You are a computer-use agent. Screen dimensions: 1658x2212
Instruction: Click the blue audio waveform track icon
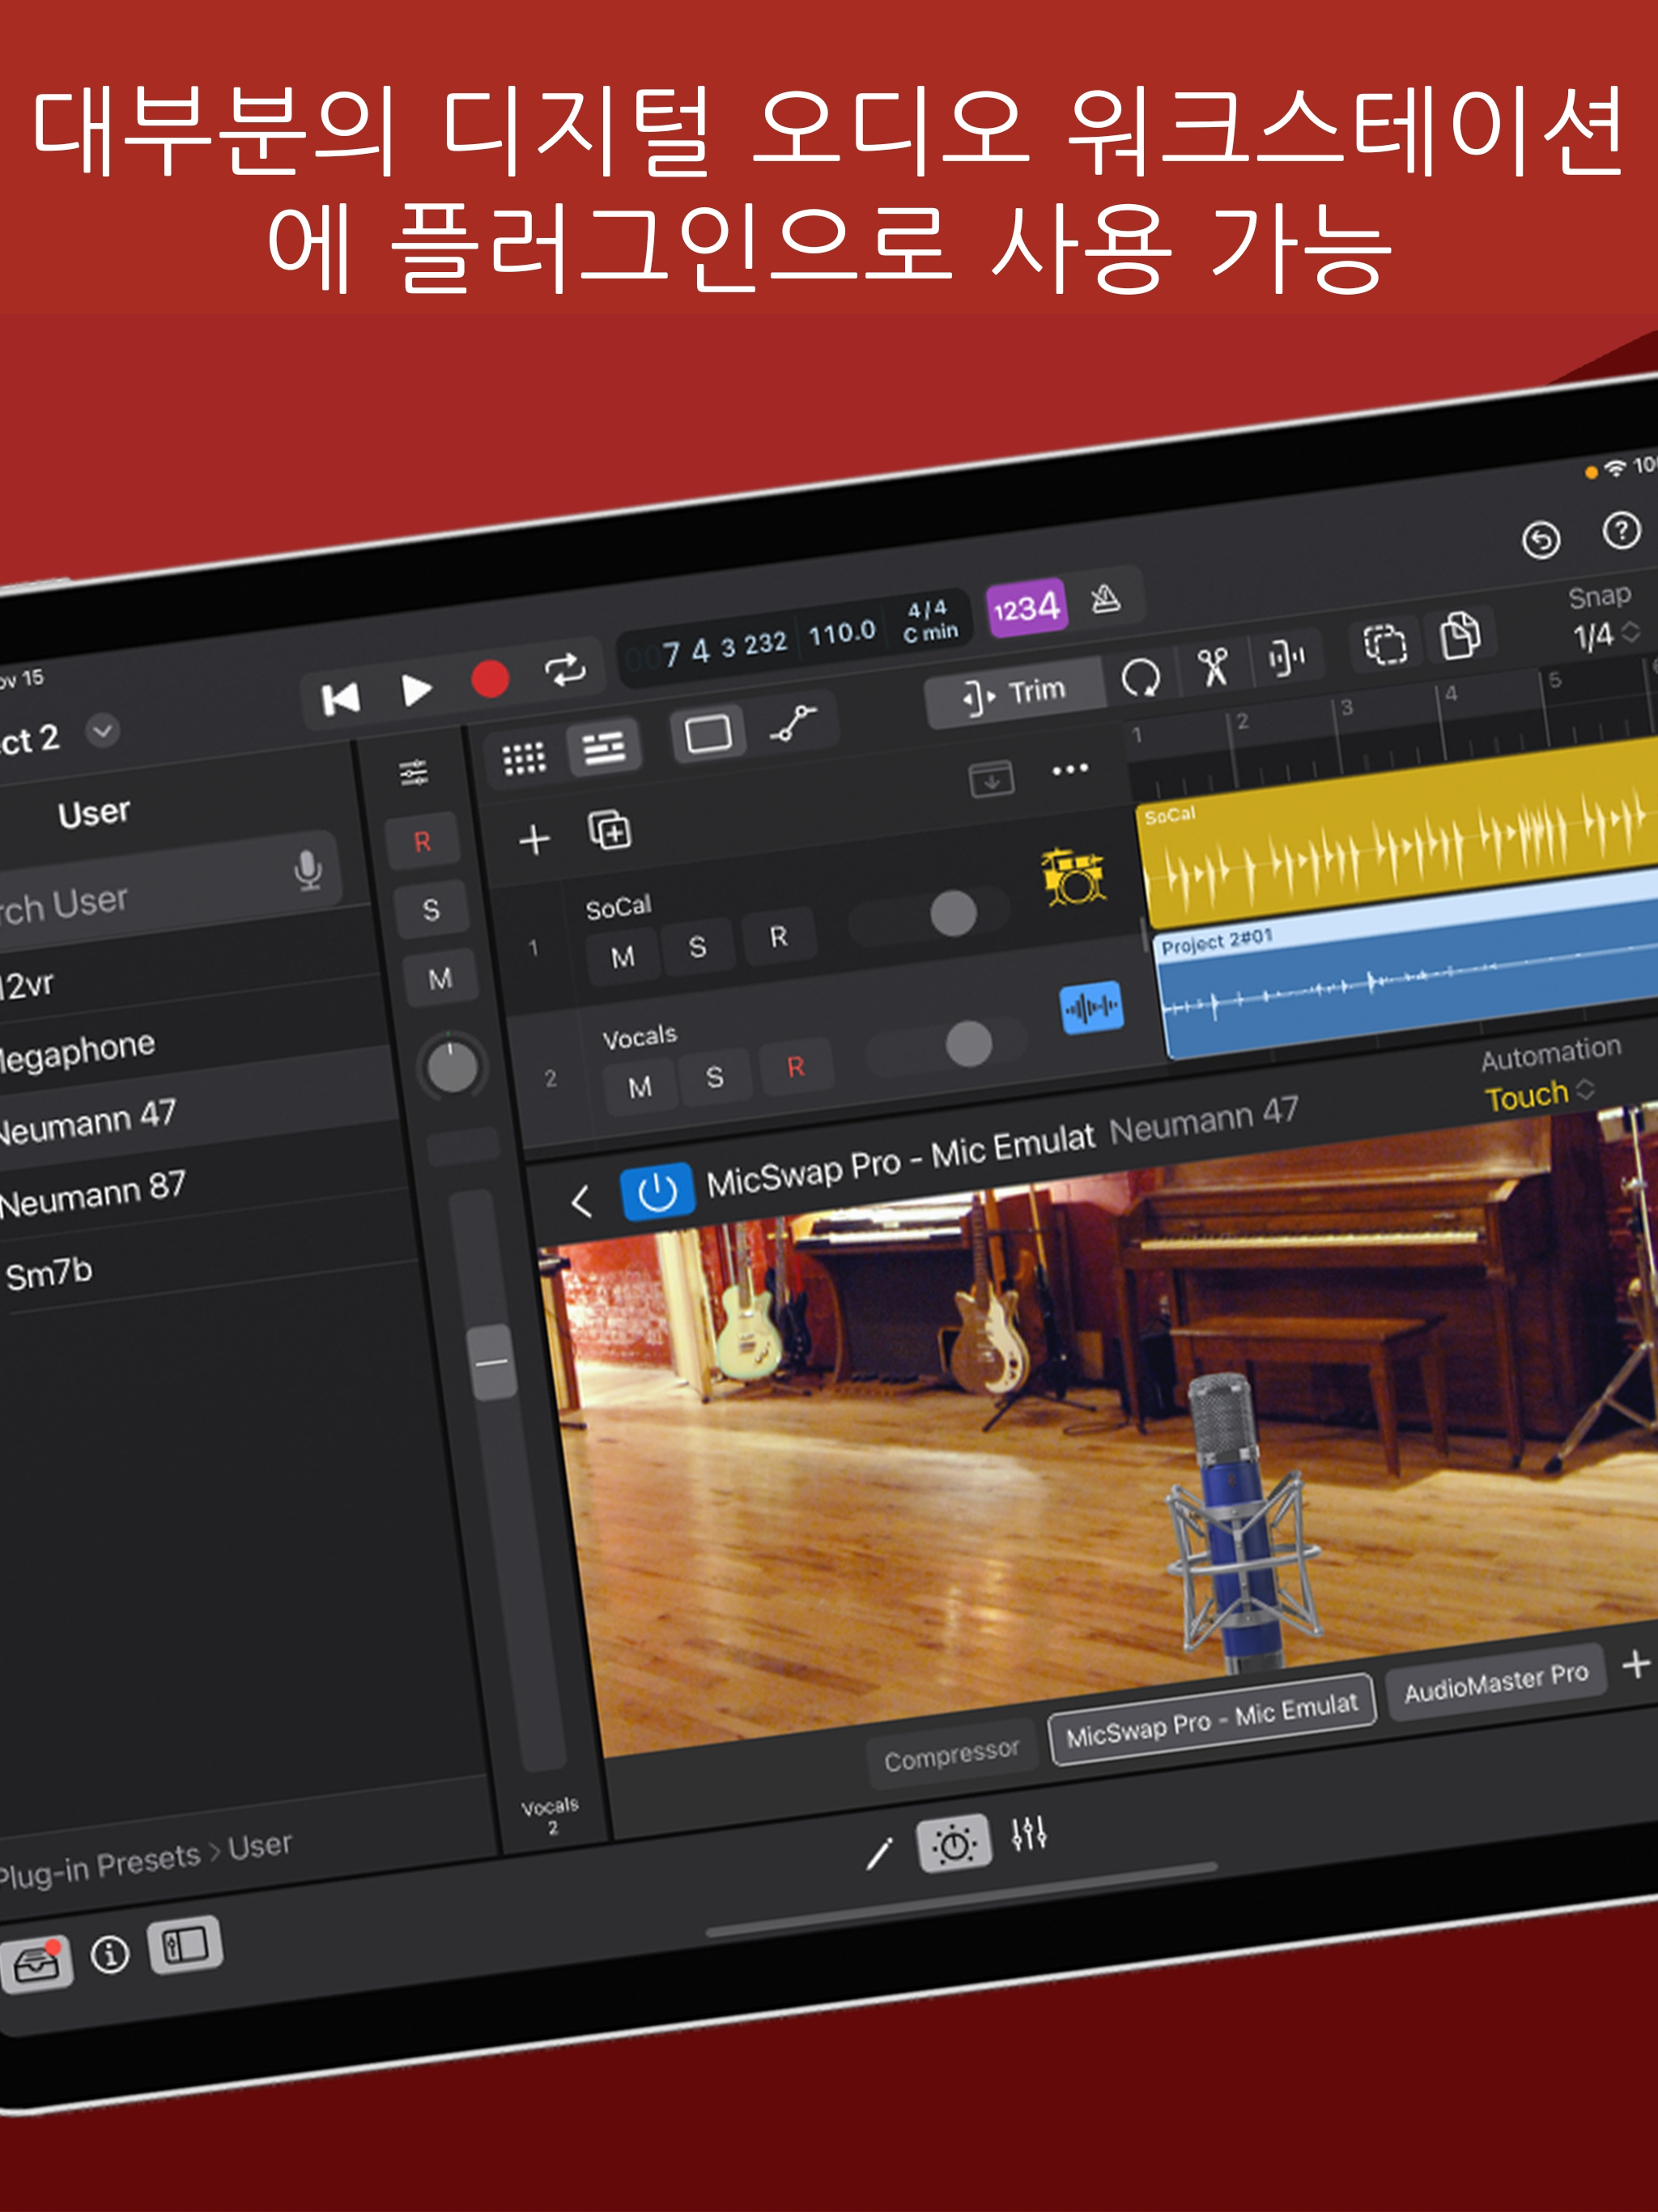(x=1091, y=1007)
